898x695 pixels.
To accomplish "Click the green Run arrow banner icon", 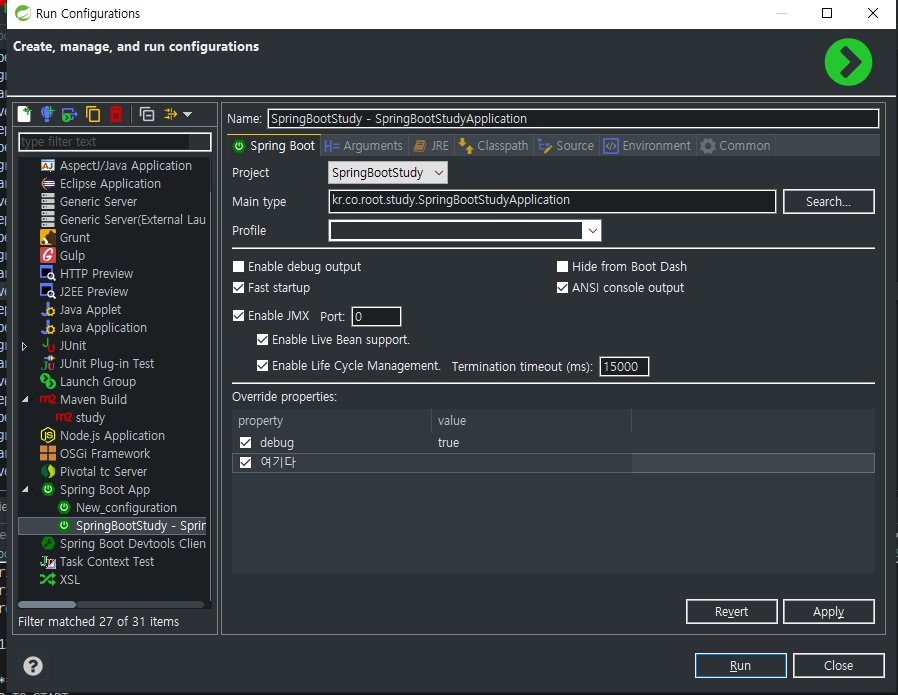I will click(848, 62).
